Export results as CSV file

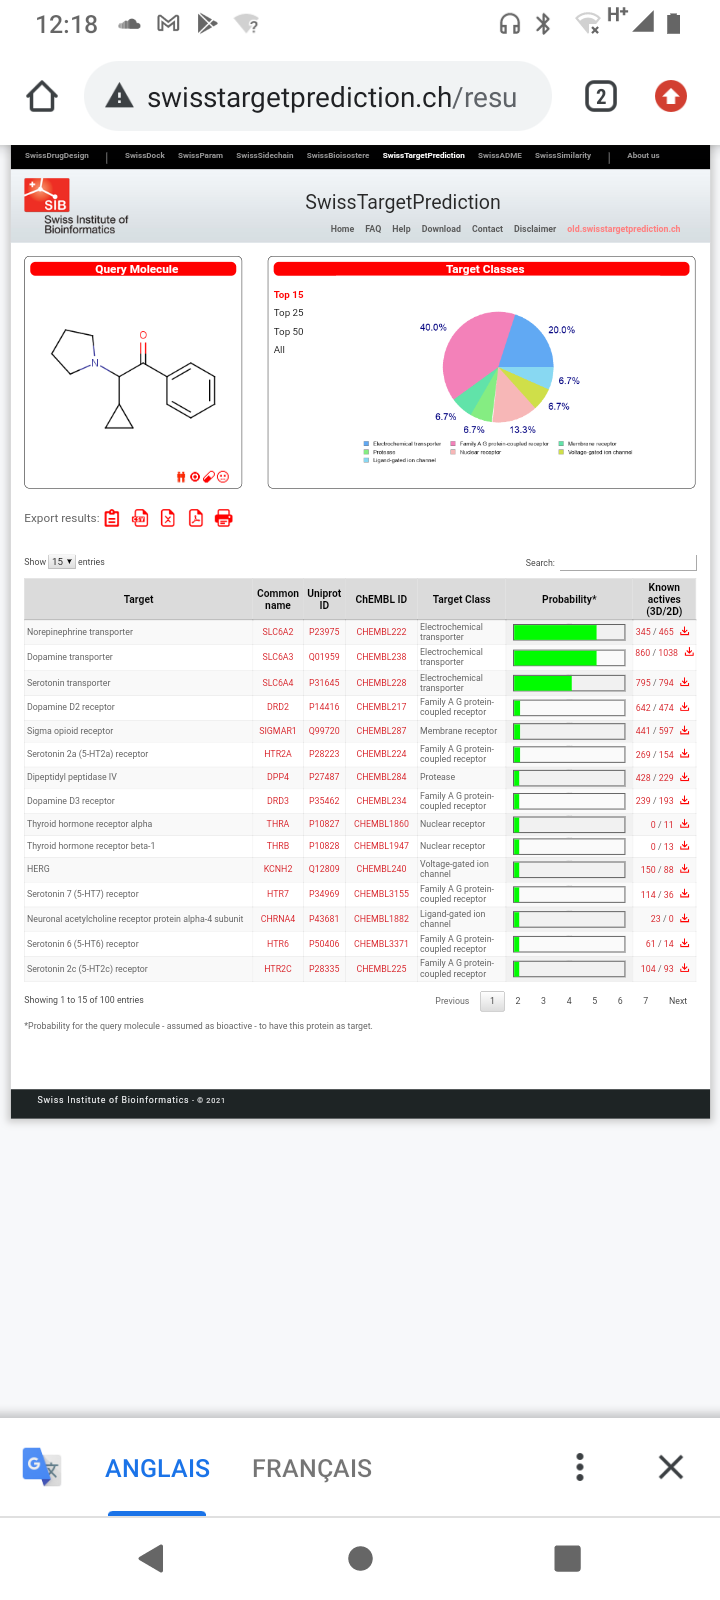pyautogui.click(x=140, y=518)
